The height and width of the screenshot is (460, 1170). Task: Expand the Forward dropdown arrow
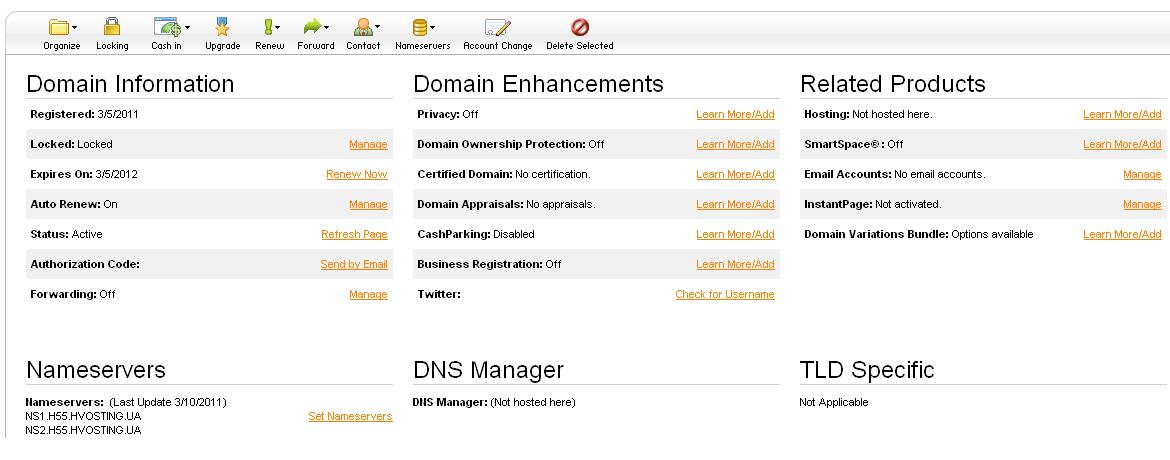tap(328, 29)
